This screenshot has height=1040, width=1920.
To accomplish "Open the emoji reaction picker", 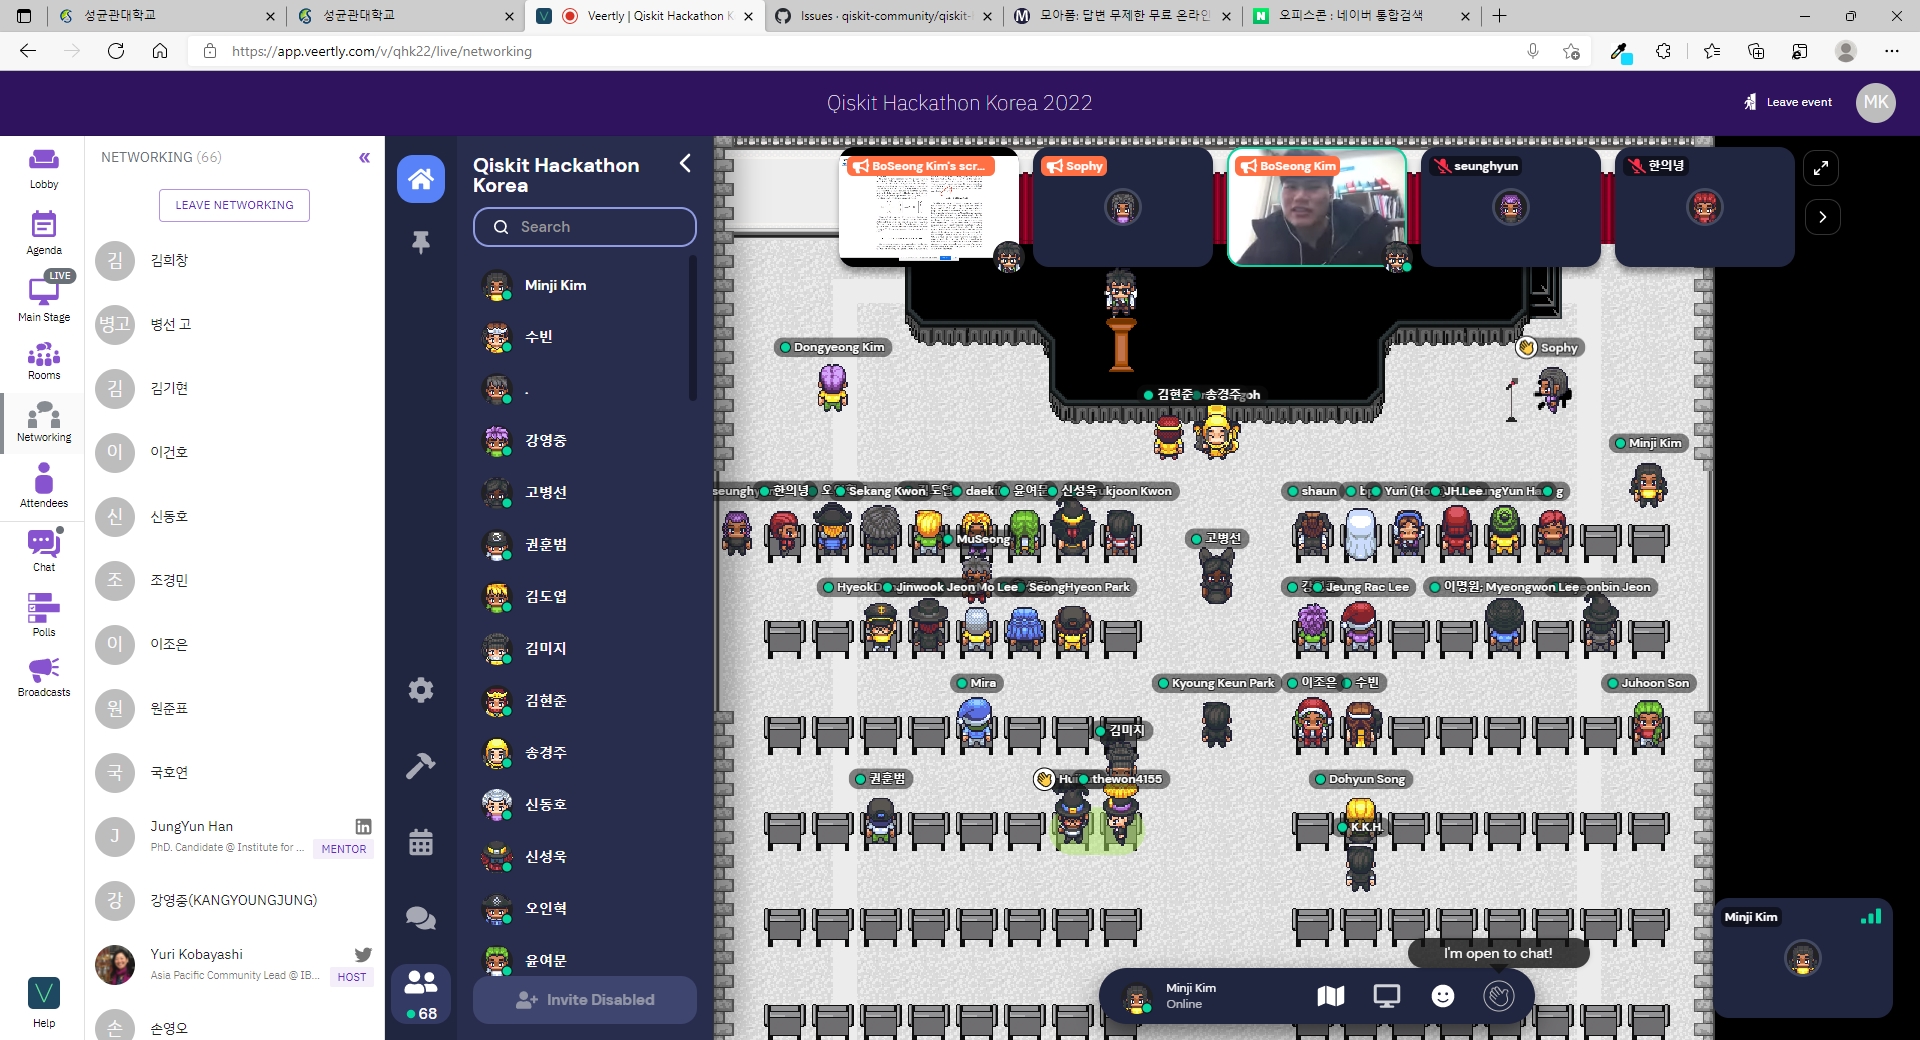I will click(x=1442, y=996).
